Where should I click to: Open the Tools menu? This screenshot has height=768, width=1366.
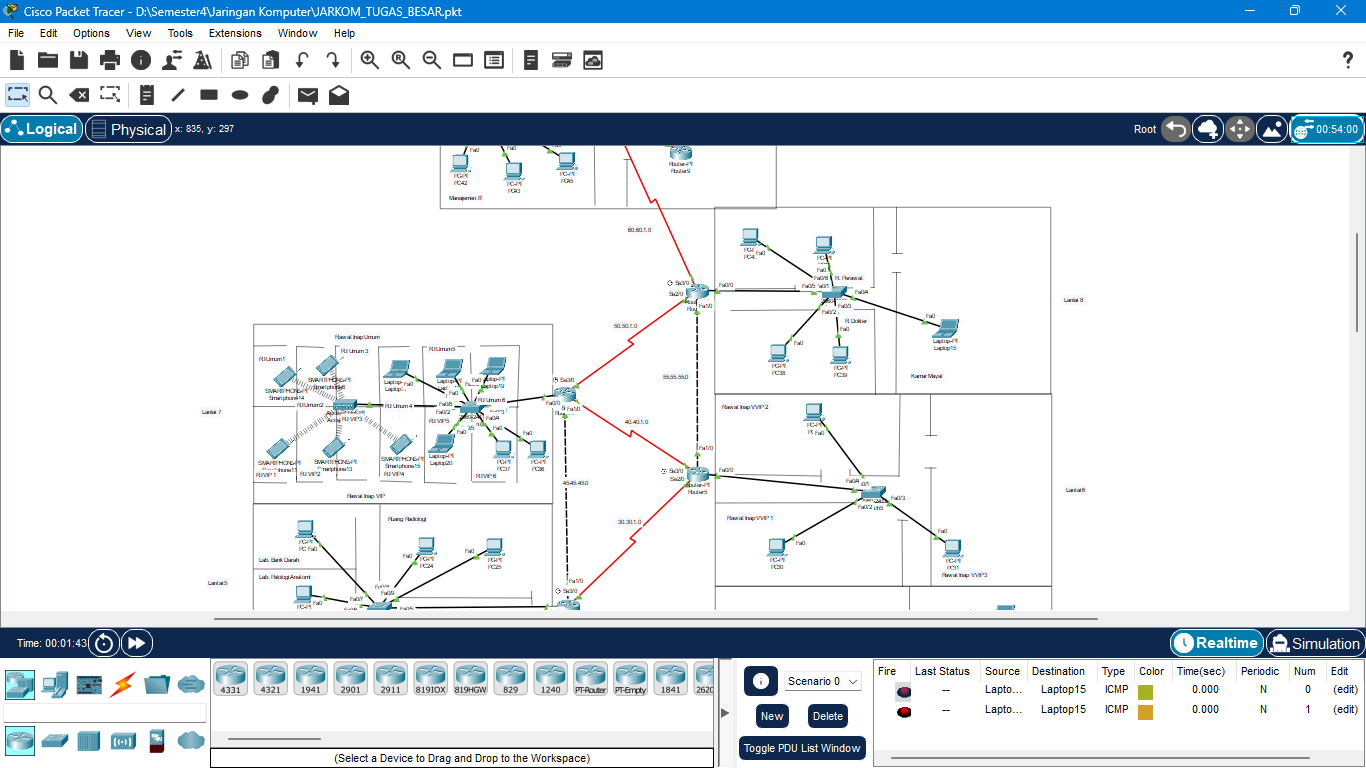coord(180,33)
